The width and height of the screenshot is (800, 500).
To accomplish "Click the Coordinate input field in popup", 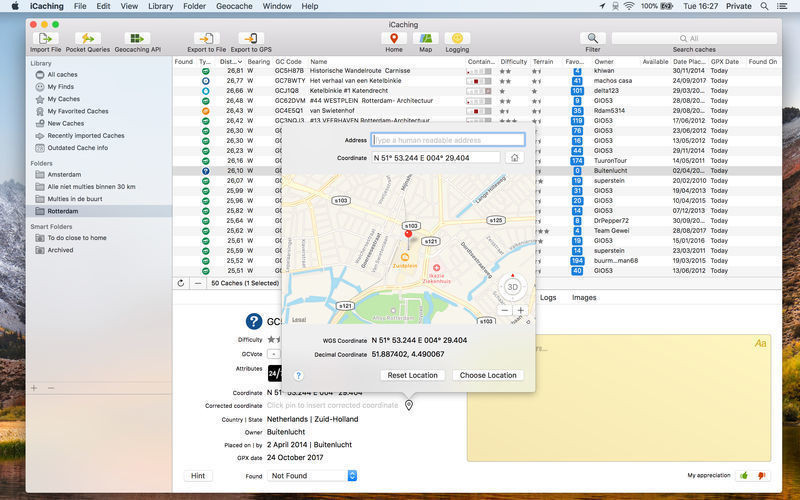I will 436,158.
